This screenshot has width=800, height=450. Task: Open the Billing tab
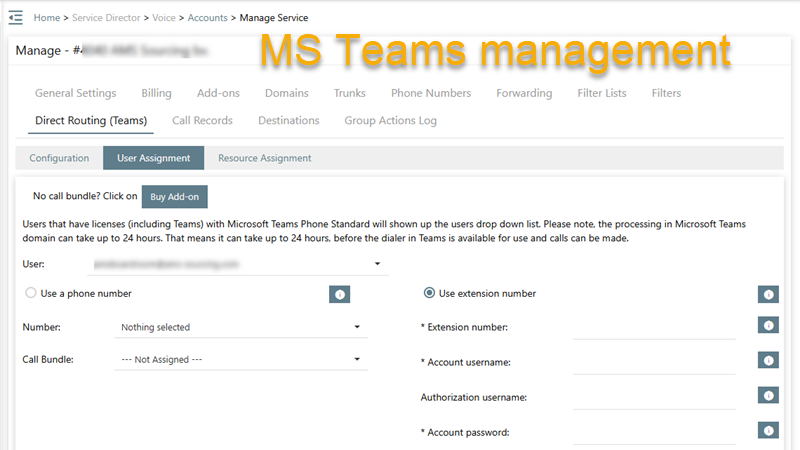tap(156, 93)
